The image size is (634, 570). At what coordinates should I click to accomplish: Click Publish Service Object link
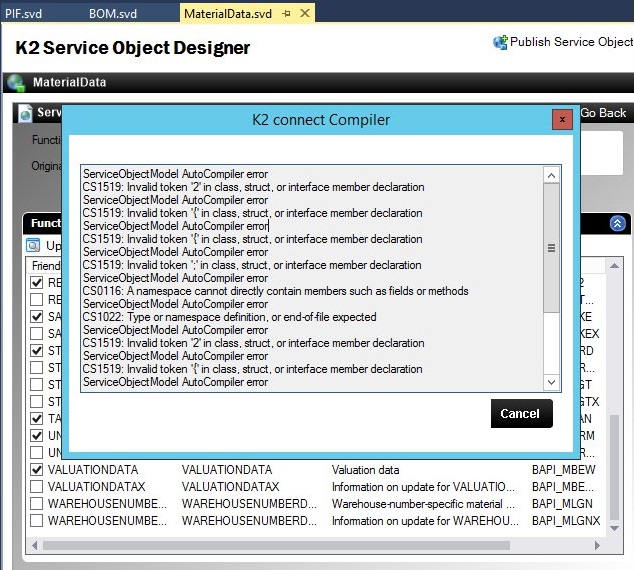pos(572,42)
